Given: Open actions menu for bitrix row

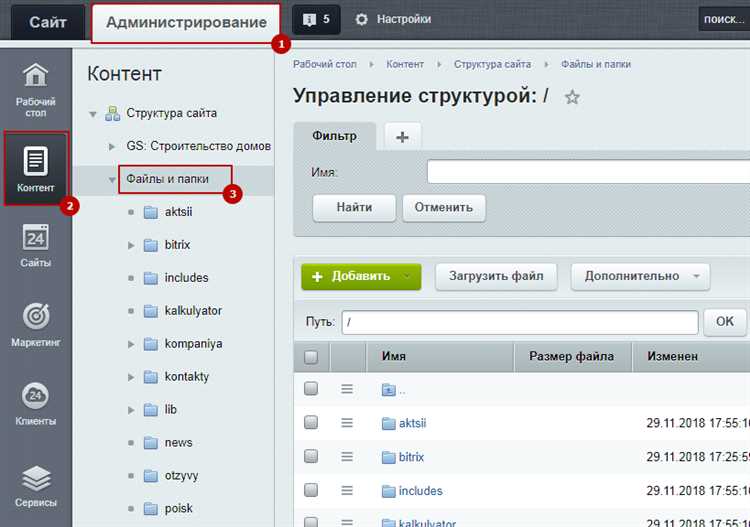Looking at the screenshot, I should point(347,457).
